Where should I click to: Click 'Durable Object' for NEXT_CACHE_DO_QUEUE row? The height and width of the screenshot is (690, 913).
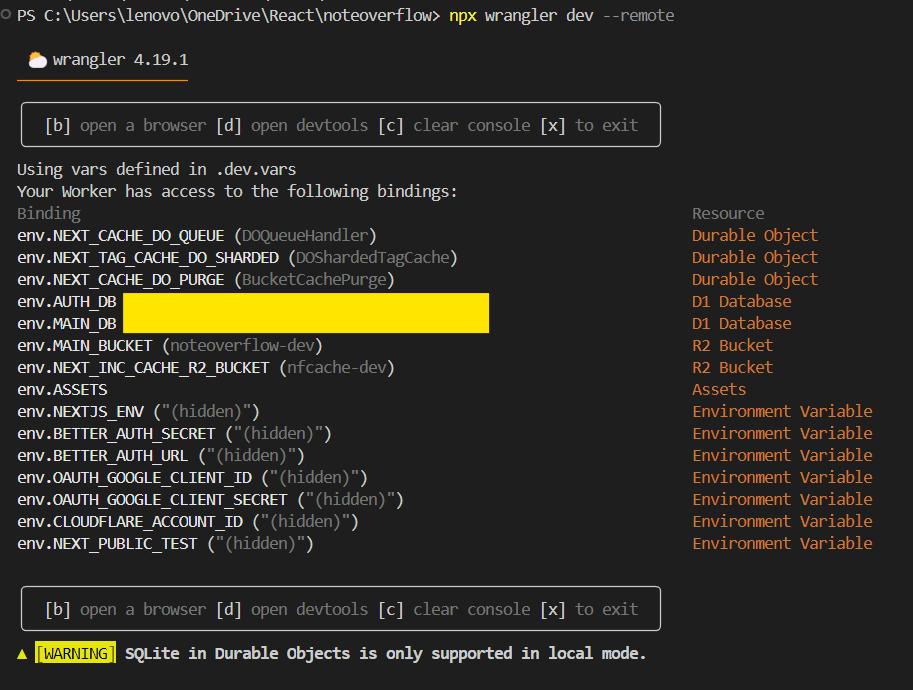point(755,236)
